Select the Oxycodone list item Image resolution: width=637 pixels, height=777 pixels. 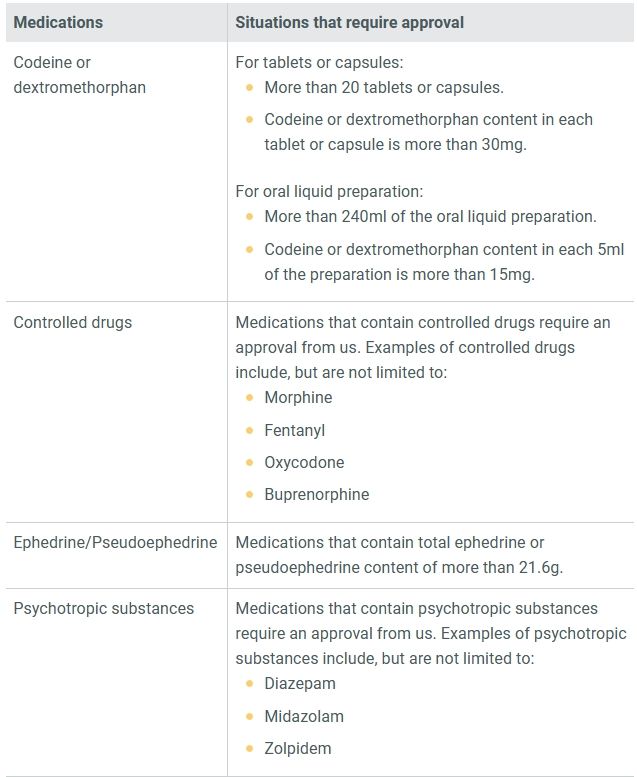click(x=304, y=462)
